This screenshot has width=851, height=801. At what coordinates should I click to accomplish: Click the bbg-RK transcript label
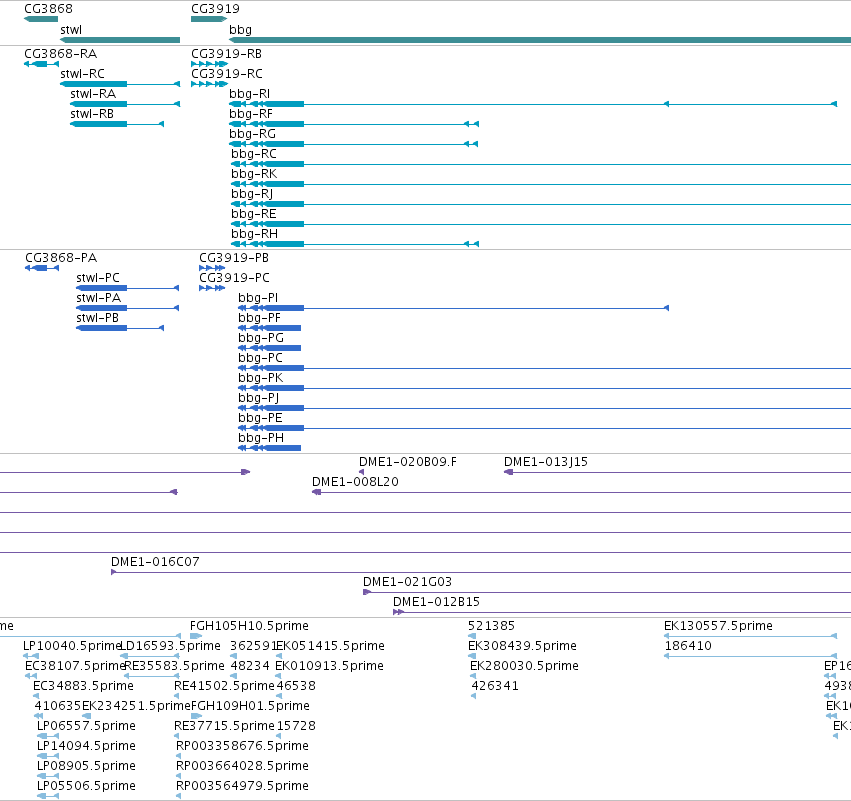click(x=254, y=174)
